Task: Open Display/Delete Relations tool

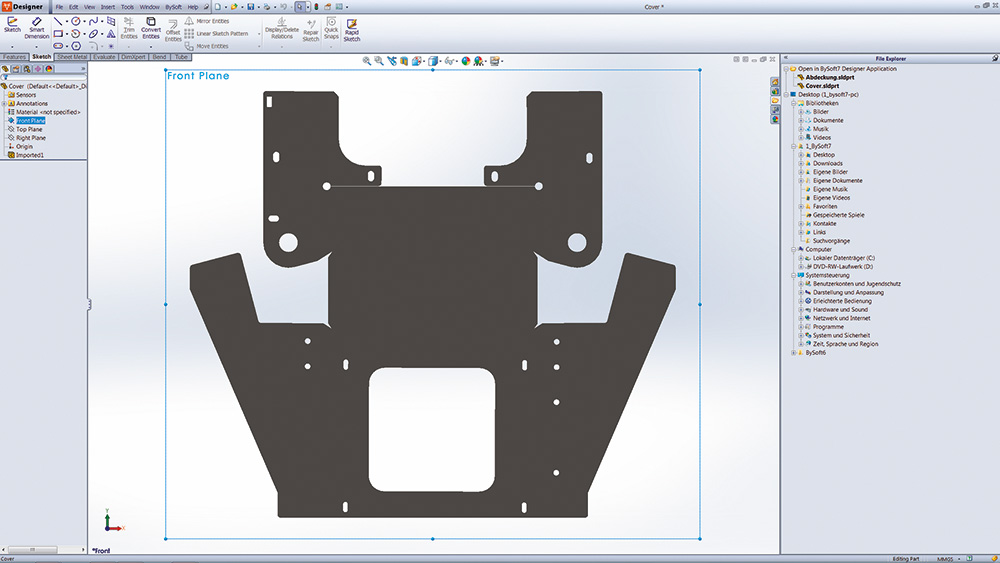Action: (282, 29)
